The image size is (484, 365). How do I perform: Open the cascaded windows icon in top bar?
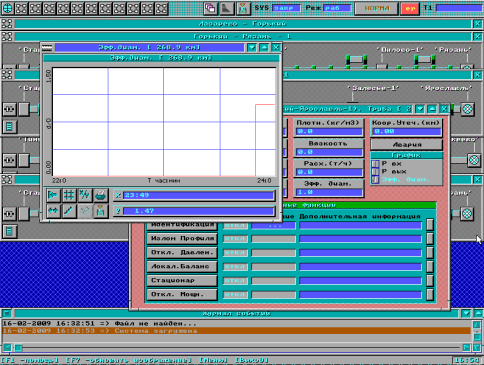(210, 8)
